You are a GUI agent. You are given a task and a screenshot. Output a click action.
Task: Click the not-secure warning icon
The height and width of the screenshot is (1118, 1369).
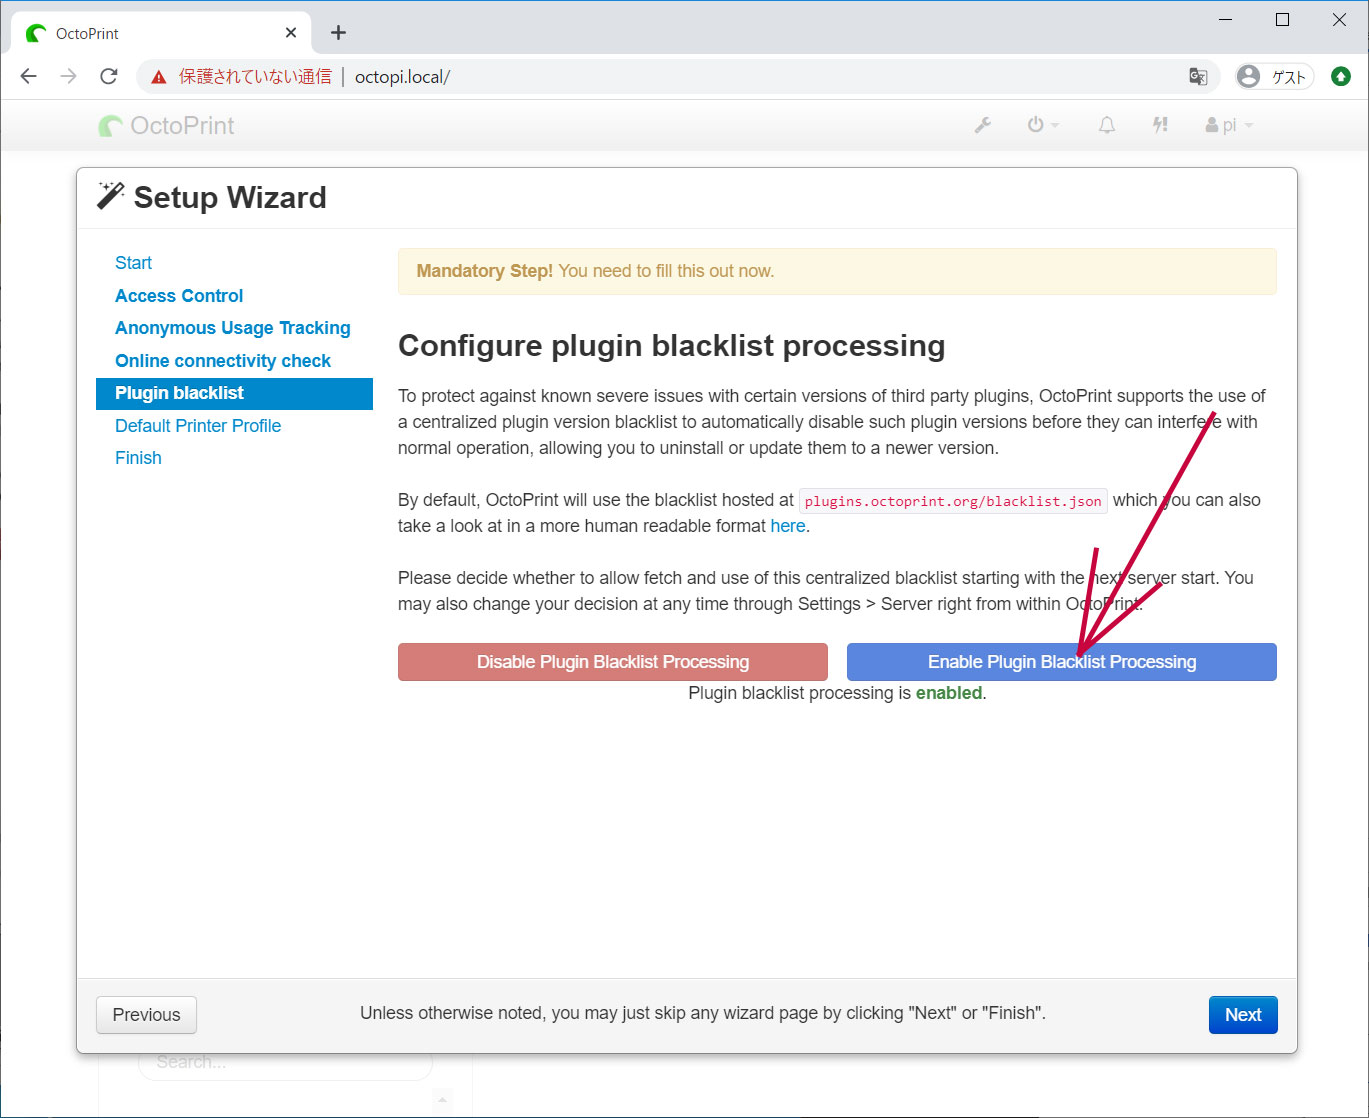[x=158, y=77]
